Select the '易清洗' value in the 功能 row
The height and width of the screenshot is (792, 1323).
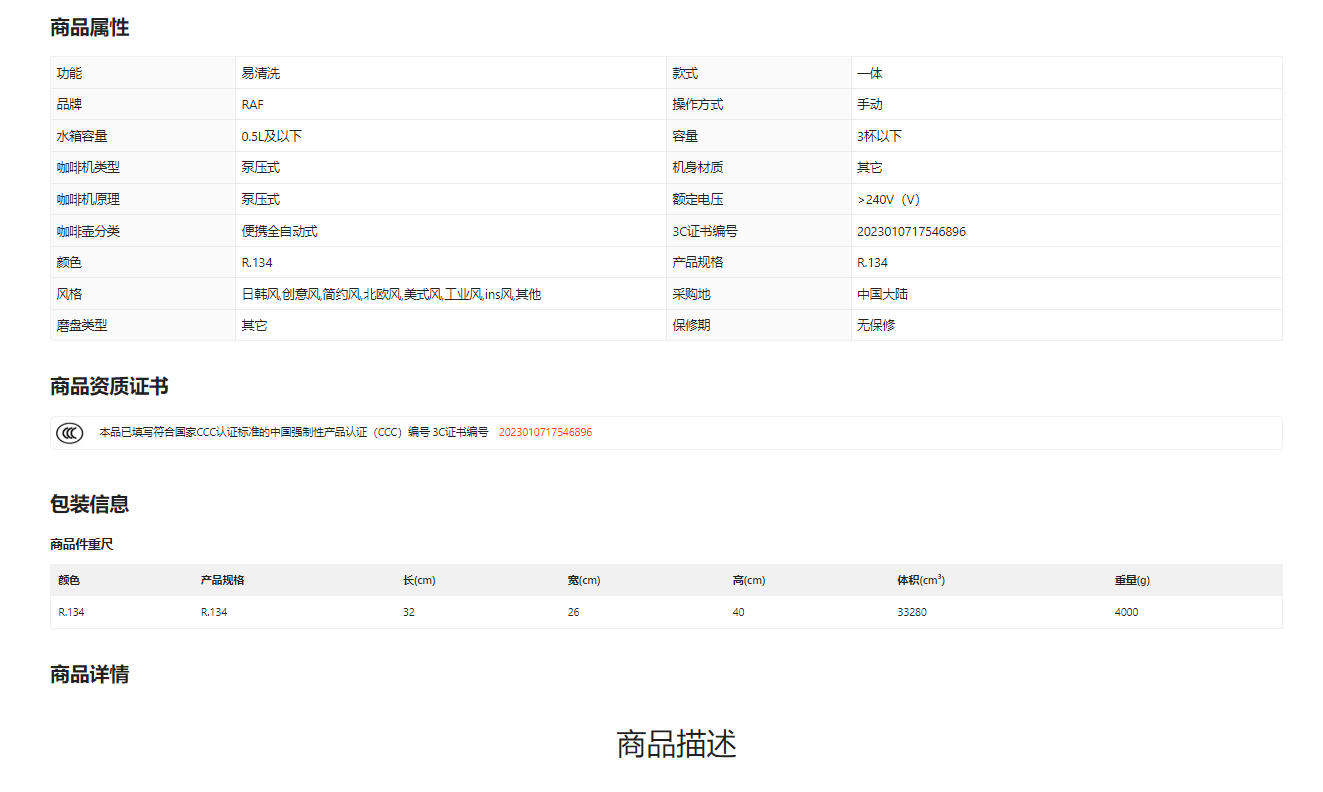pyautogui.click(x=261, y=73)
